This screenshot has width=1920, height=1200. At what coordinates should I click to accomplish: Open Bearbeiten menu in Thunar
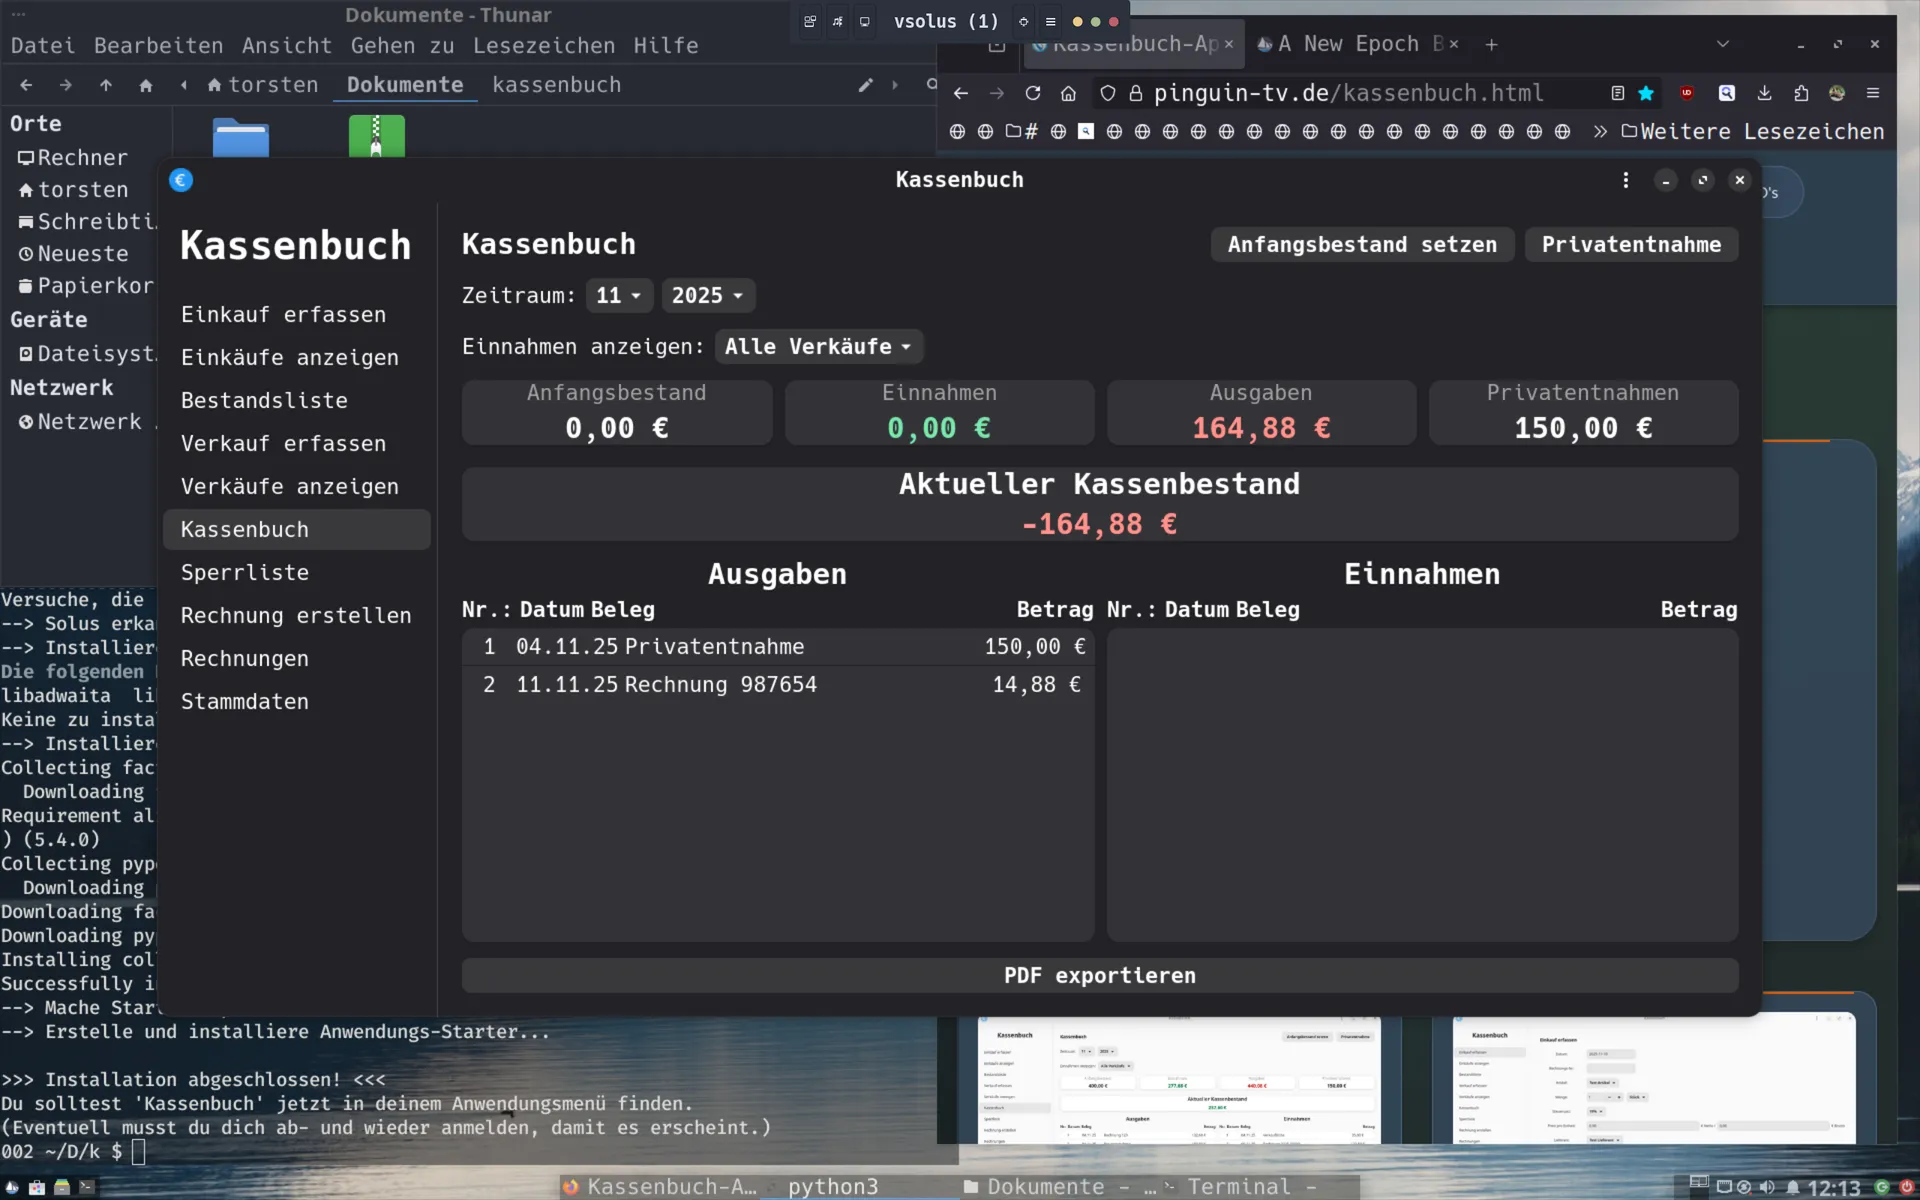158,46
